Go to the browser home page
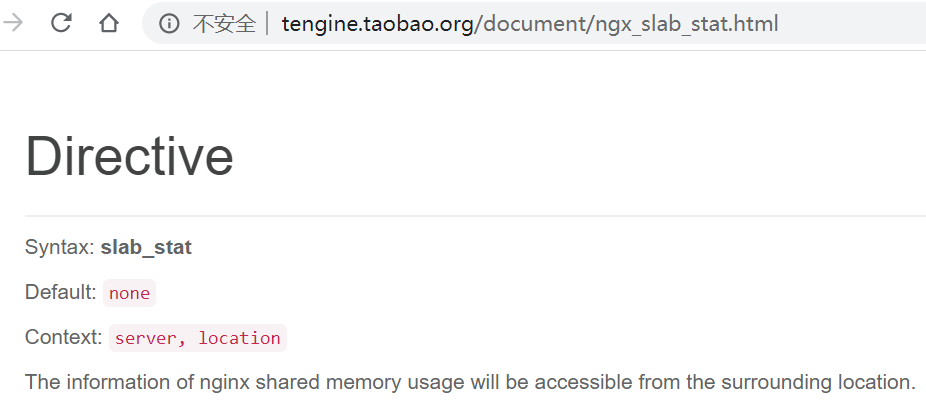926x416 pixels. point(109,23)
